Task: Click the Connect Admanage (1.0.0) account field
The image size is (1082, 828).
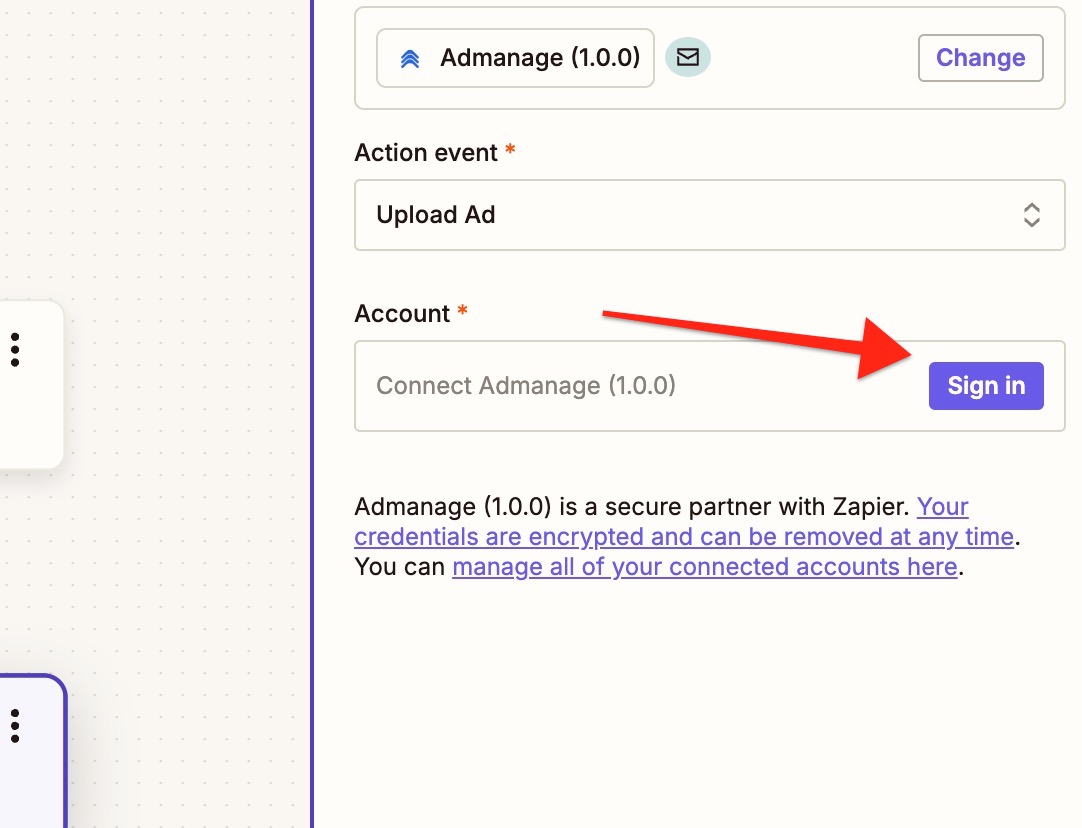Action: tap(709, 386)
